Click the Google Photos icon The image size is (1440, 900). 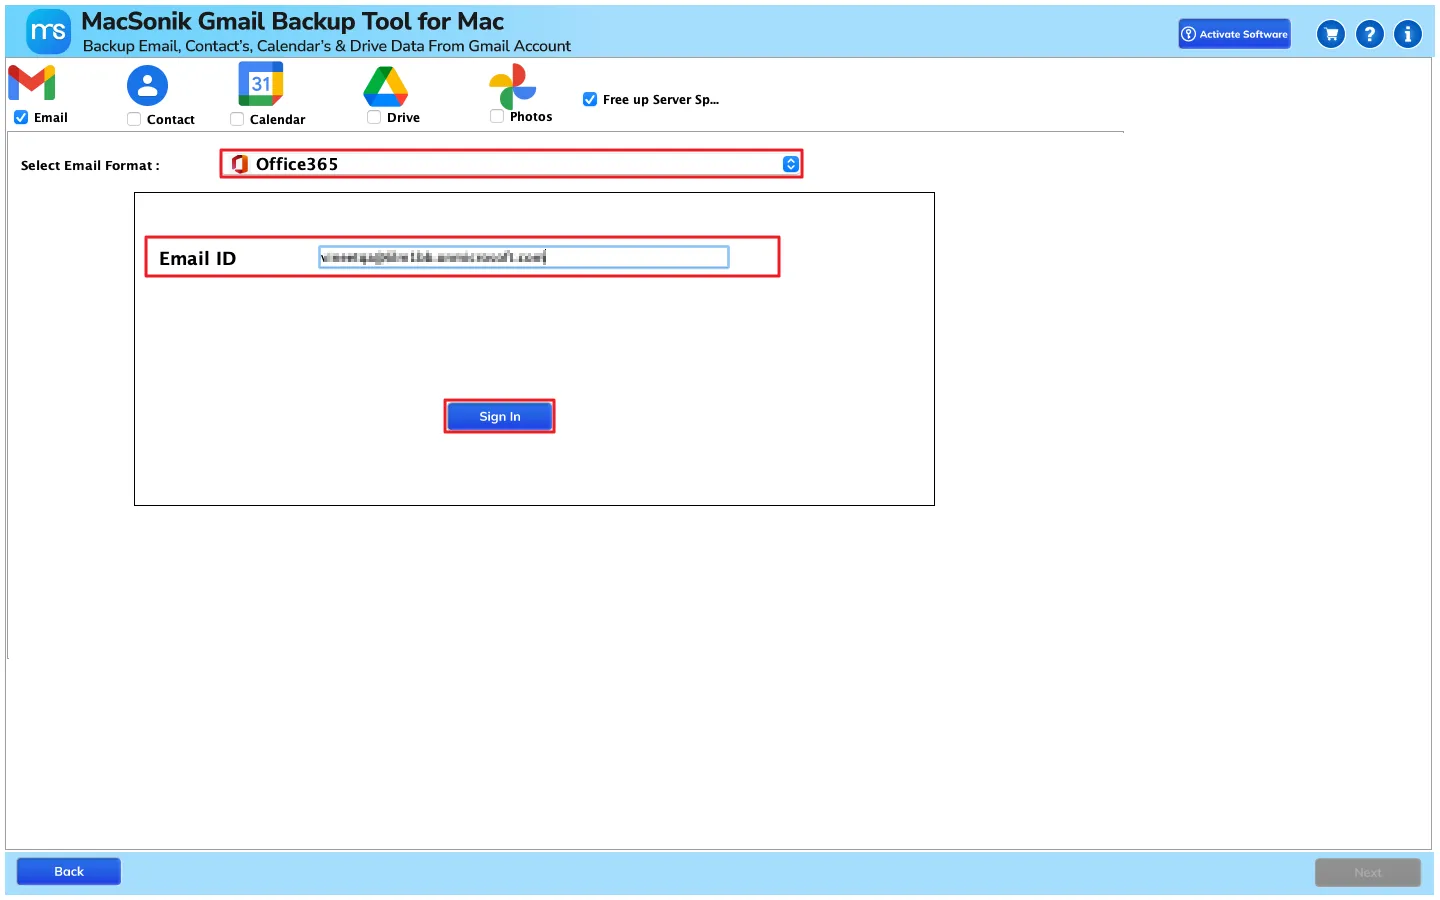point(513,86)
